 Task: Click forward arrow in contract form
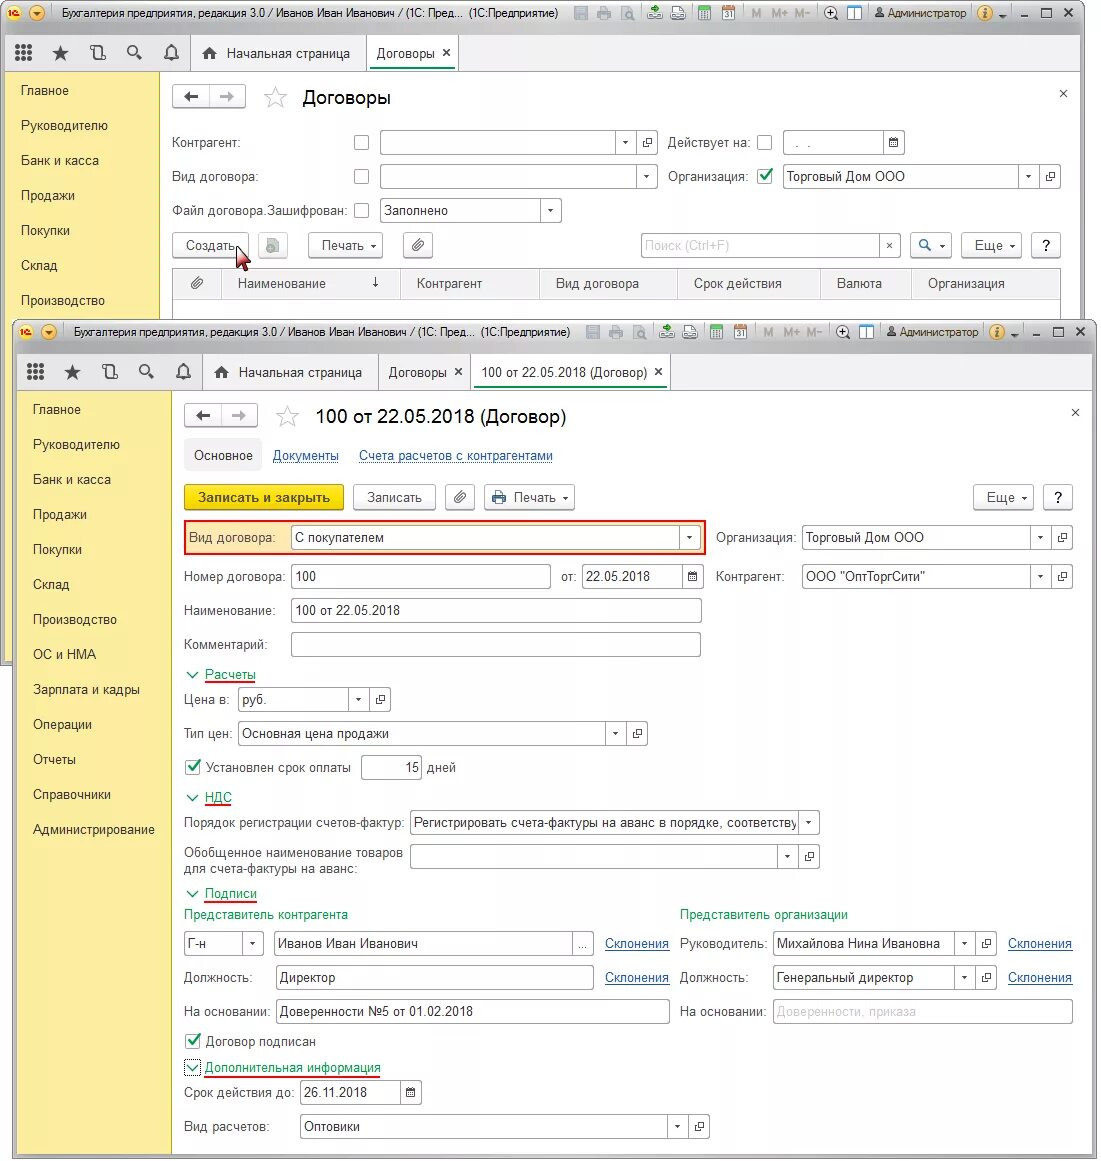pyautogui.click(x=238, y=415)
